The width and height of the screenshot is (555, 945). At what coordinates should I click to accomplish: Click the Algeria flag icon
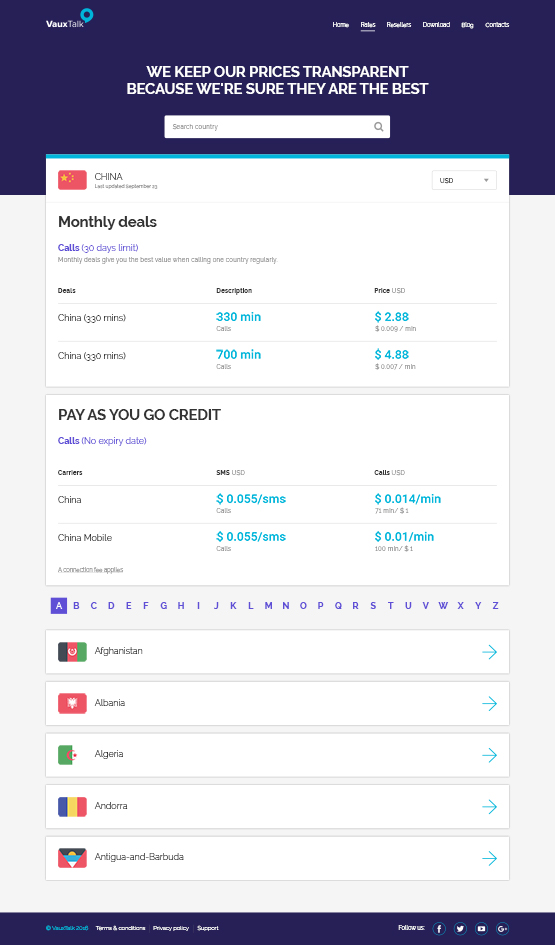[x=72, y=755]
